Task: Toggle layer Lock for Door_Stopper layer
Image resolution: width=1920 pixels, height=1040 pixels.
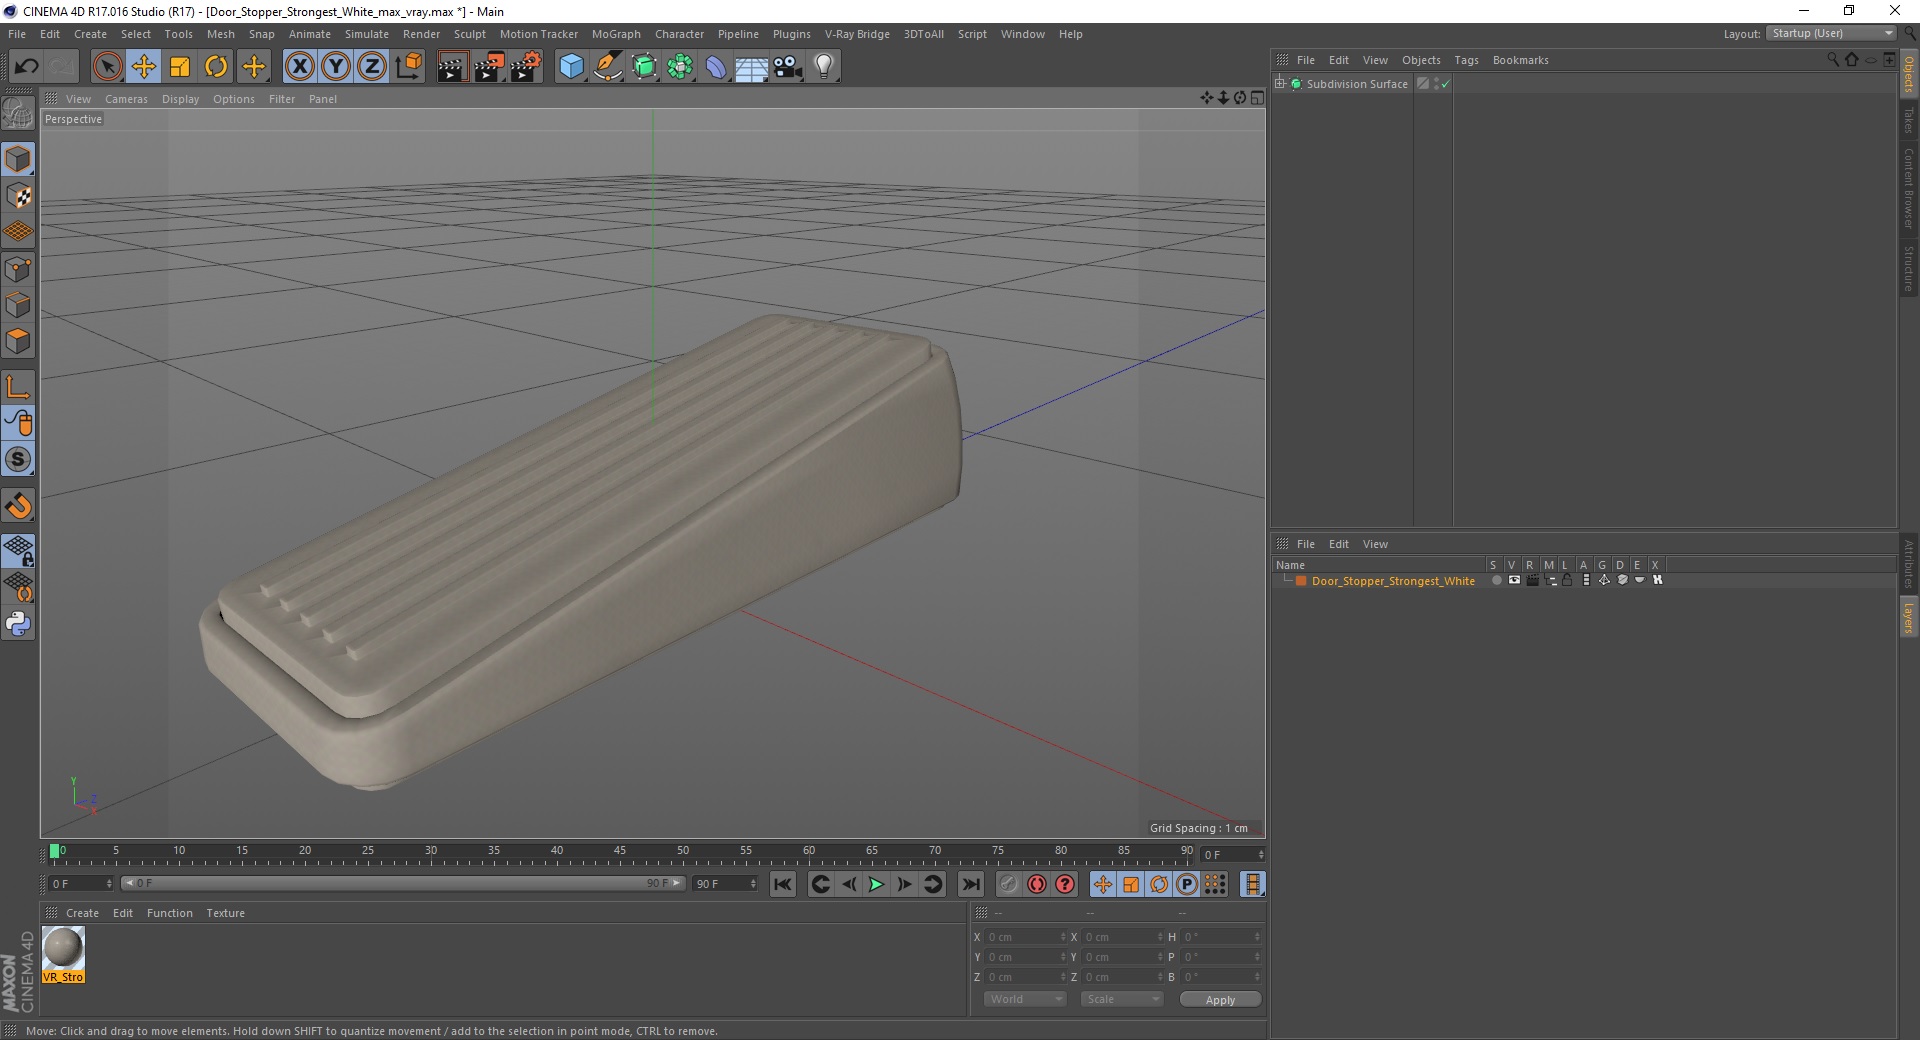Action: [x=1568, y=581]
